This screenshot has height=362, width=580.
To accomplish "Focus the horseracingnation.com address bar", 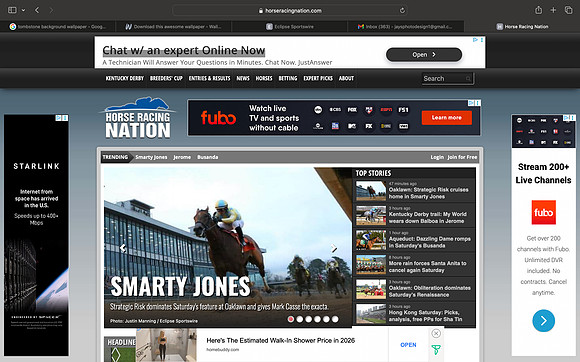I will tap(290, 10).
